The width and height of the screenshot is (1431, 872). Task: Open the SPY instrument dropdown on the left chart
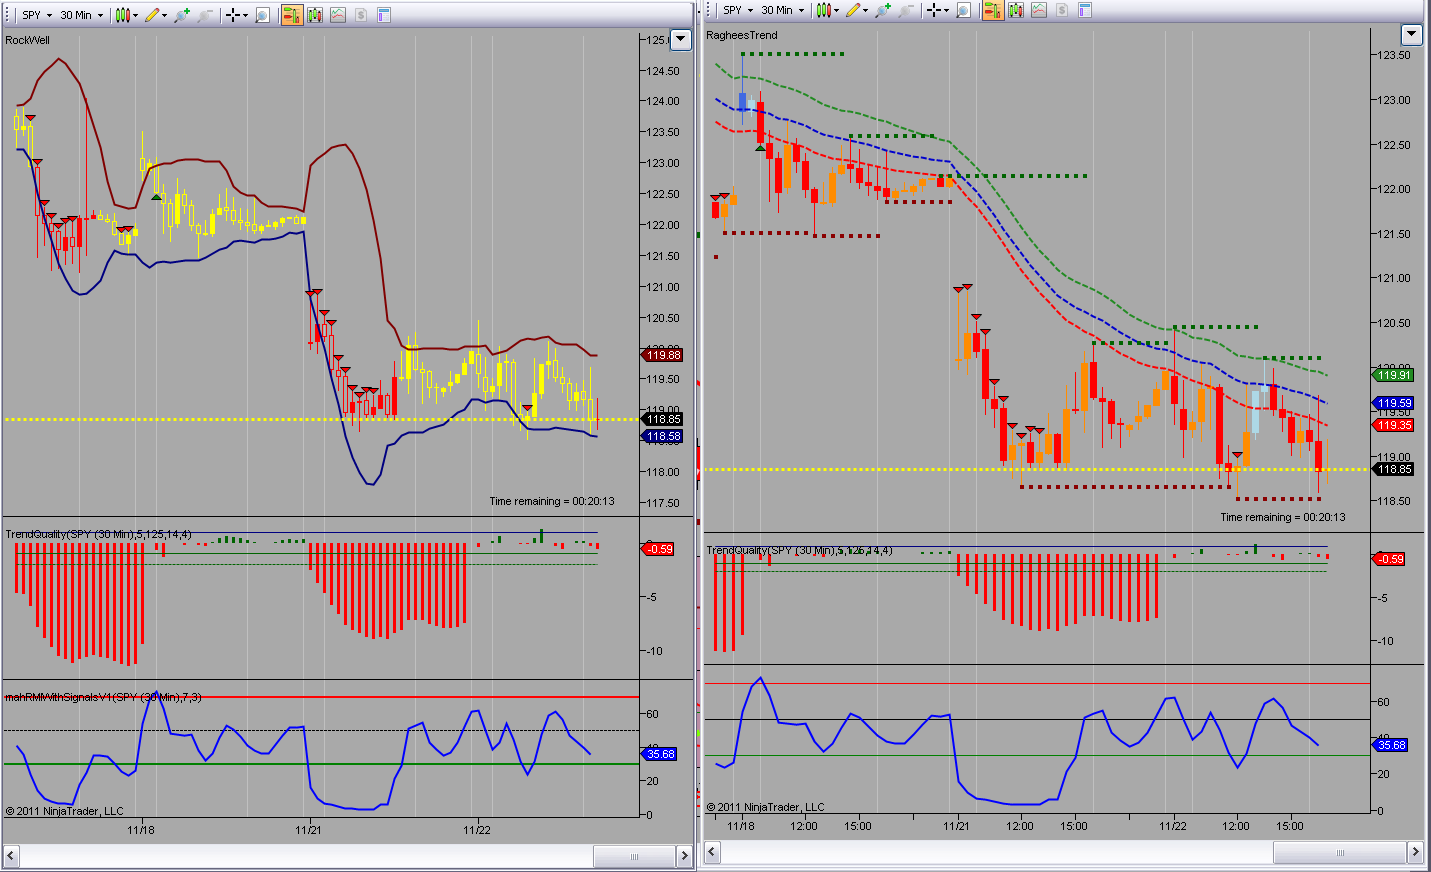click(x=38, y=15)
